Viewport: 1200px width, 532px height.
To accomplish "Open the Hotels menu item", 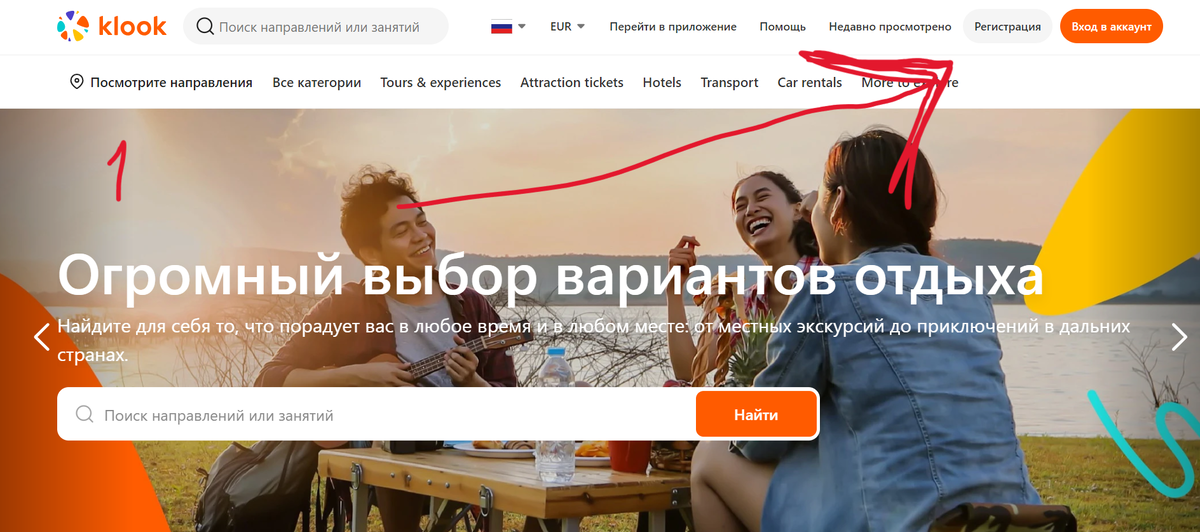I will pyautogui.click(x=662, y=83).
